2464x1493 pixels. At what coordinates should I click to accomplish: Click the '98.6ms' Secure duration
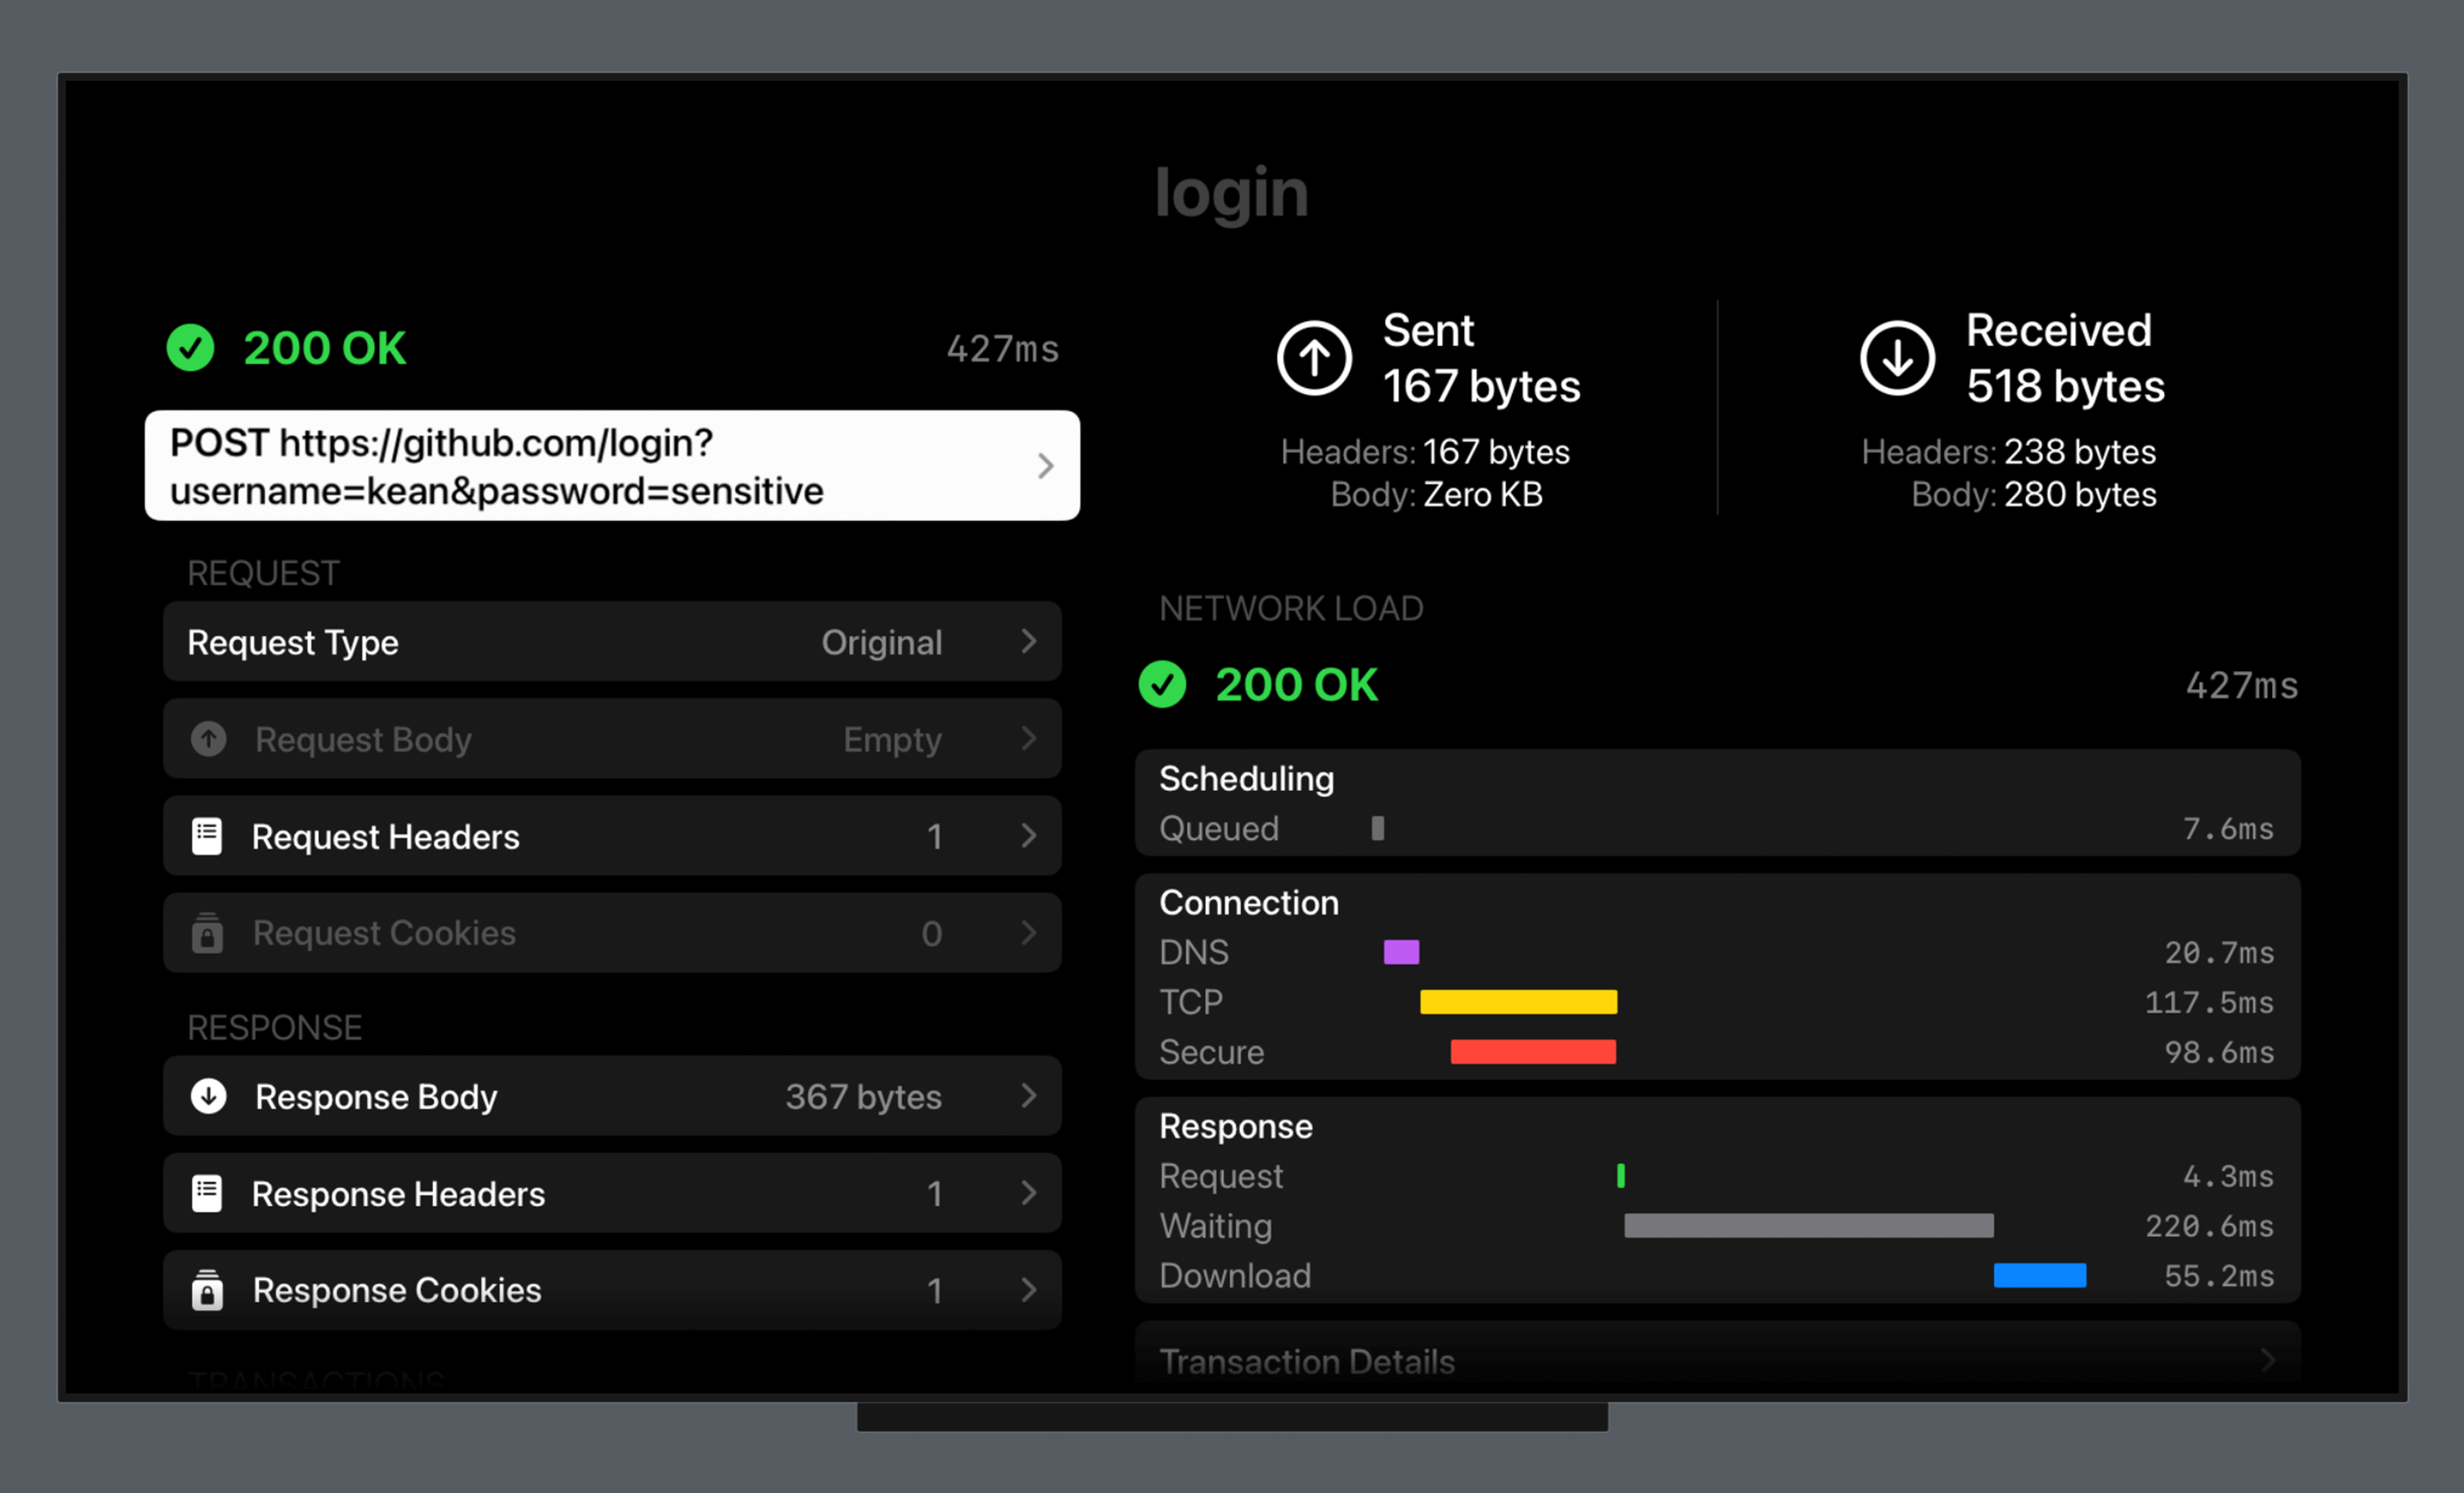[2219, 1052]
